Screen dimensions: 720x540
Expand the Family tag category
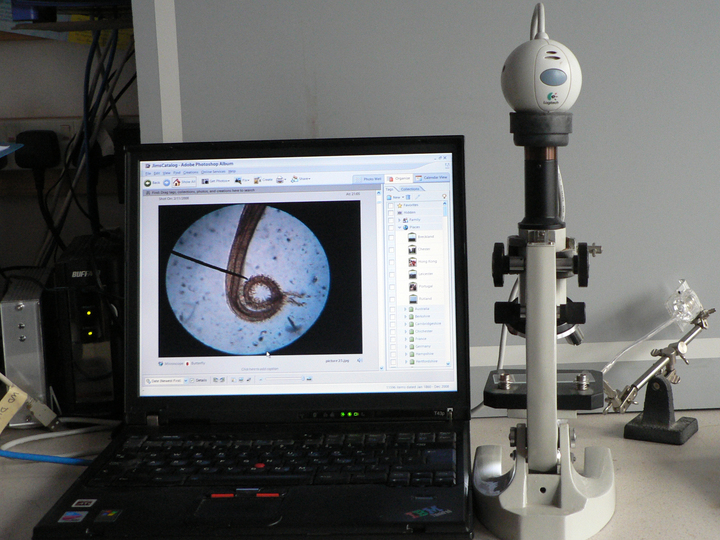coord(399,220)
